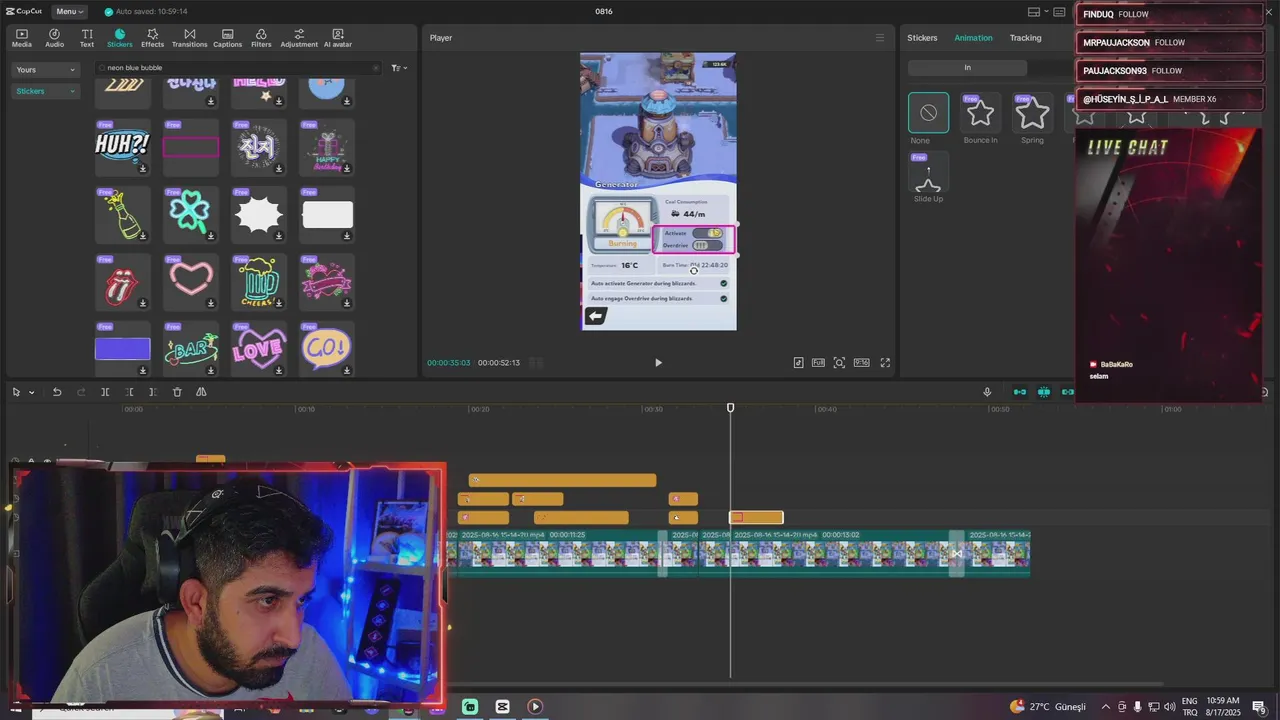Open the Captions panel

(x=227, y=38)
